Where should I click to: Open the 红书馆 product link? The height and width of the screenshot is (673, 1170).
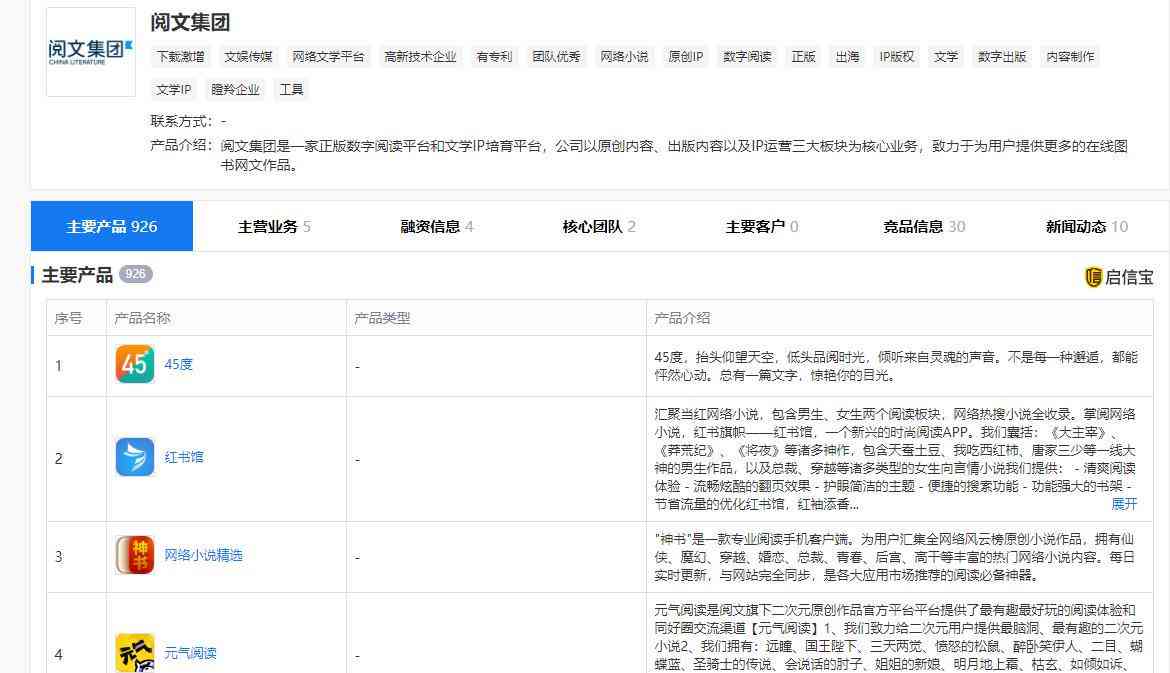tap(184, 457)
